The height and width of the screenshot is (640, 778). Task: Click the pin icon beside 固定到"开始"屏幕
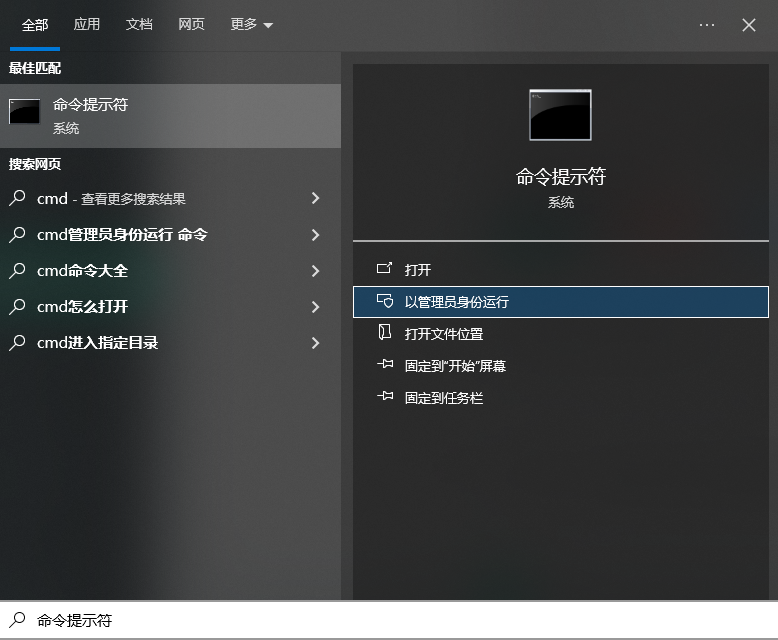[x=385, y=364]
